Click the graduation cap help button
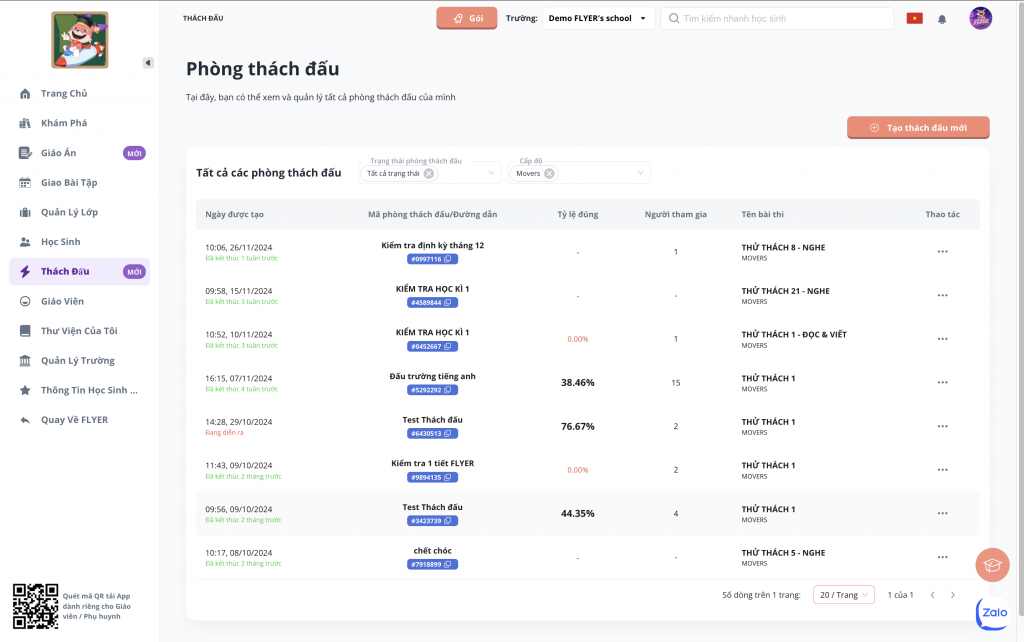The width and height of the screenshot is (1024, 642). coord(992,566)
